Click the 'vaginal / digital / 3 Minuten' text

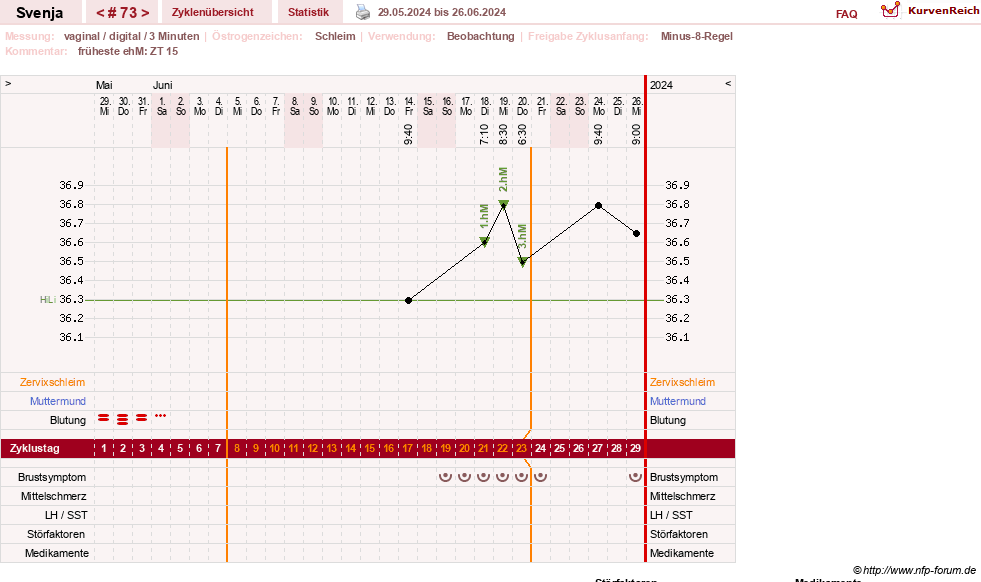(131, 36)
